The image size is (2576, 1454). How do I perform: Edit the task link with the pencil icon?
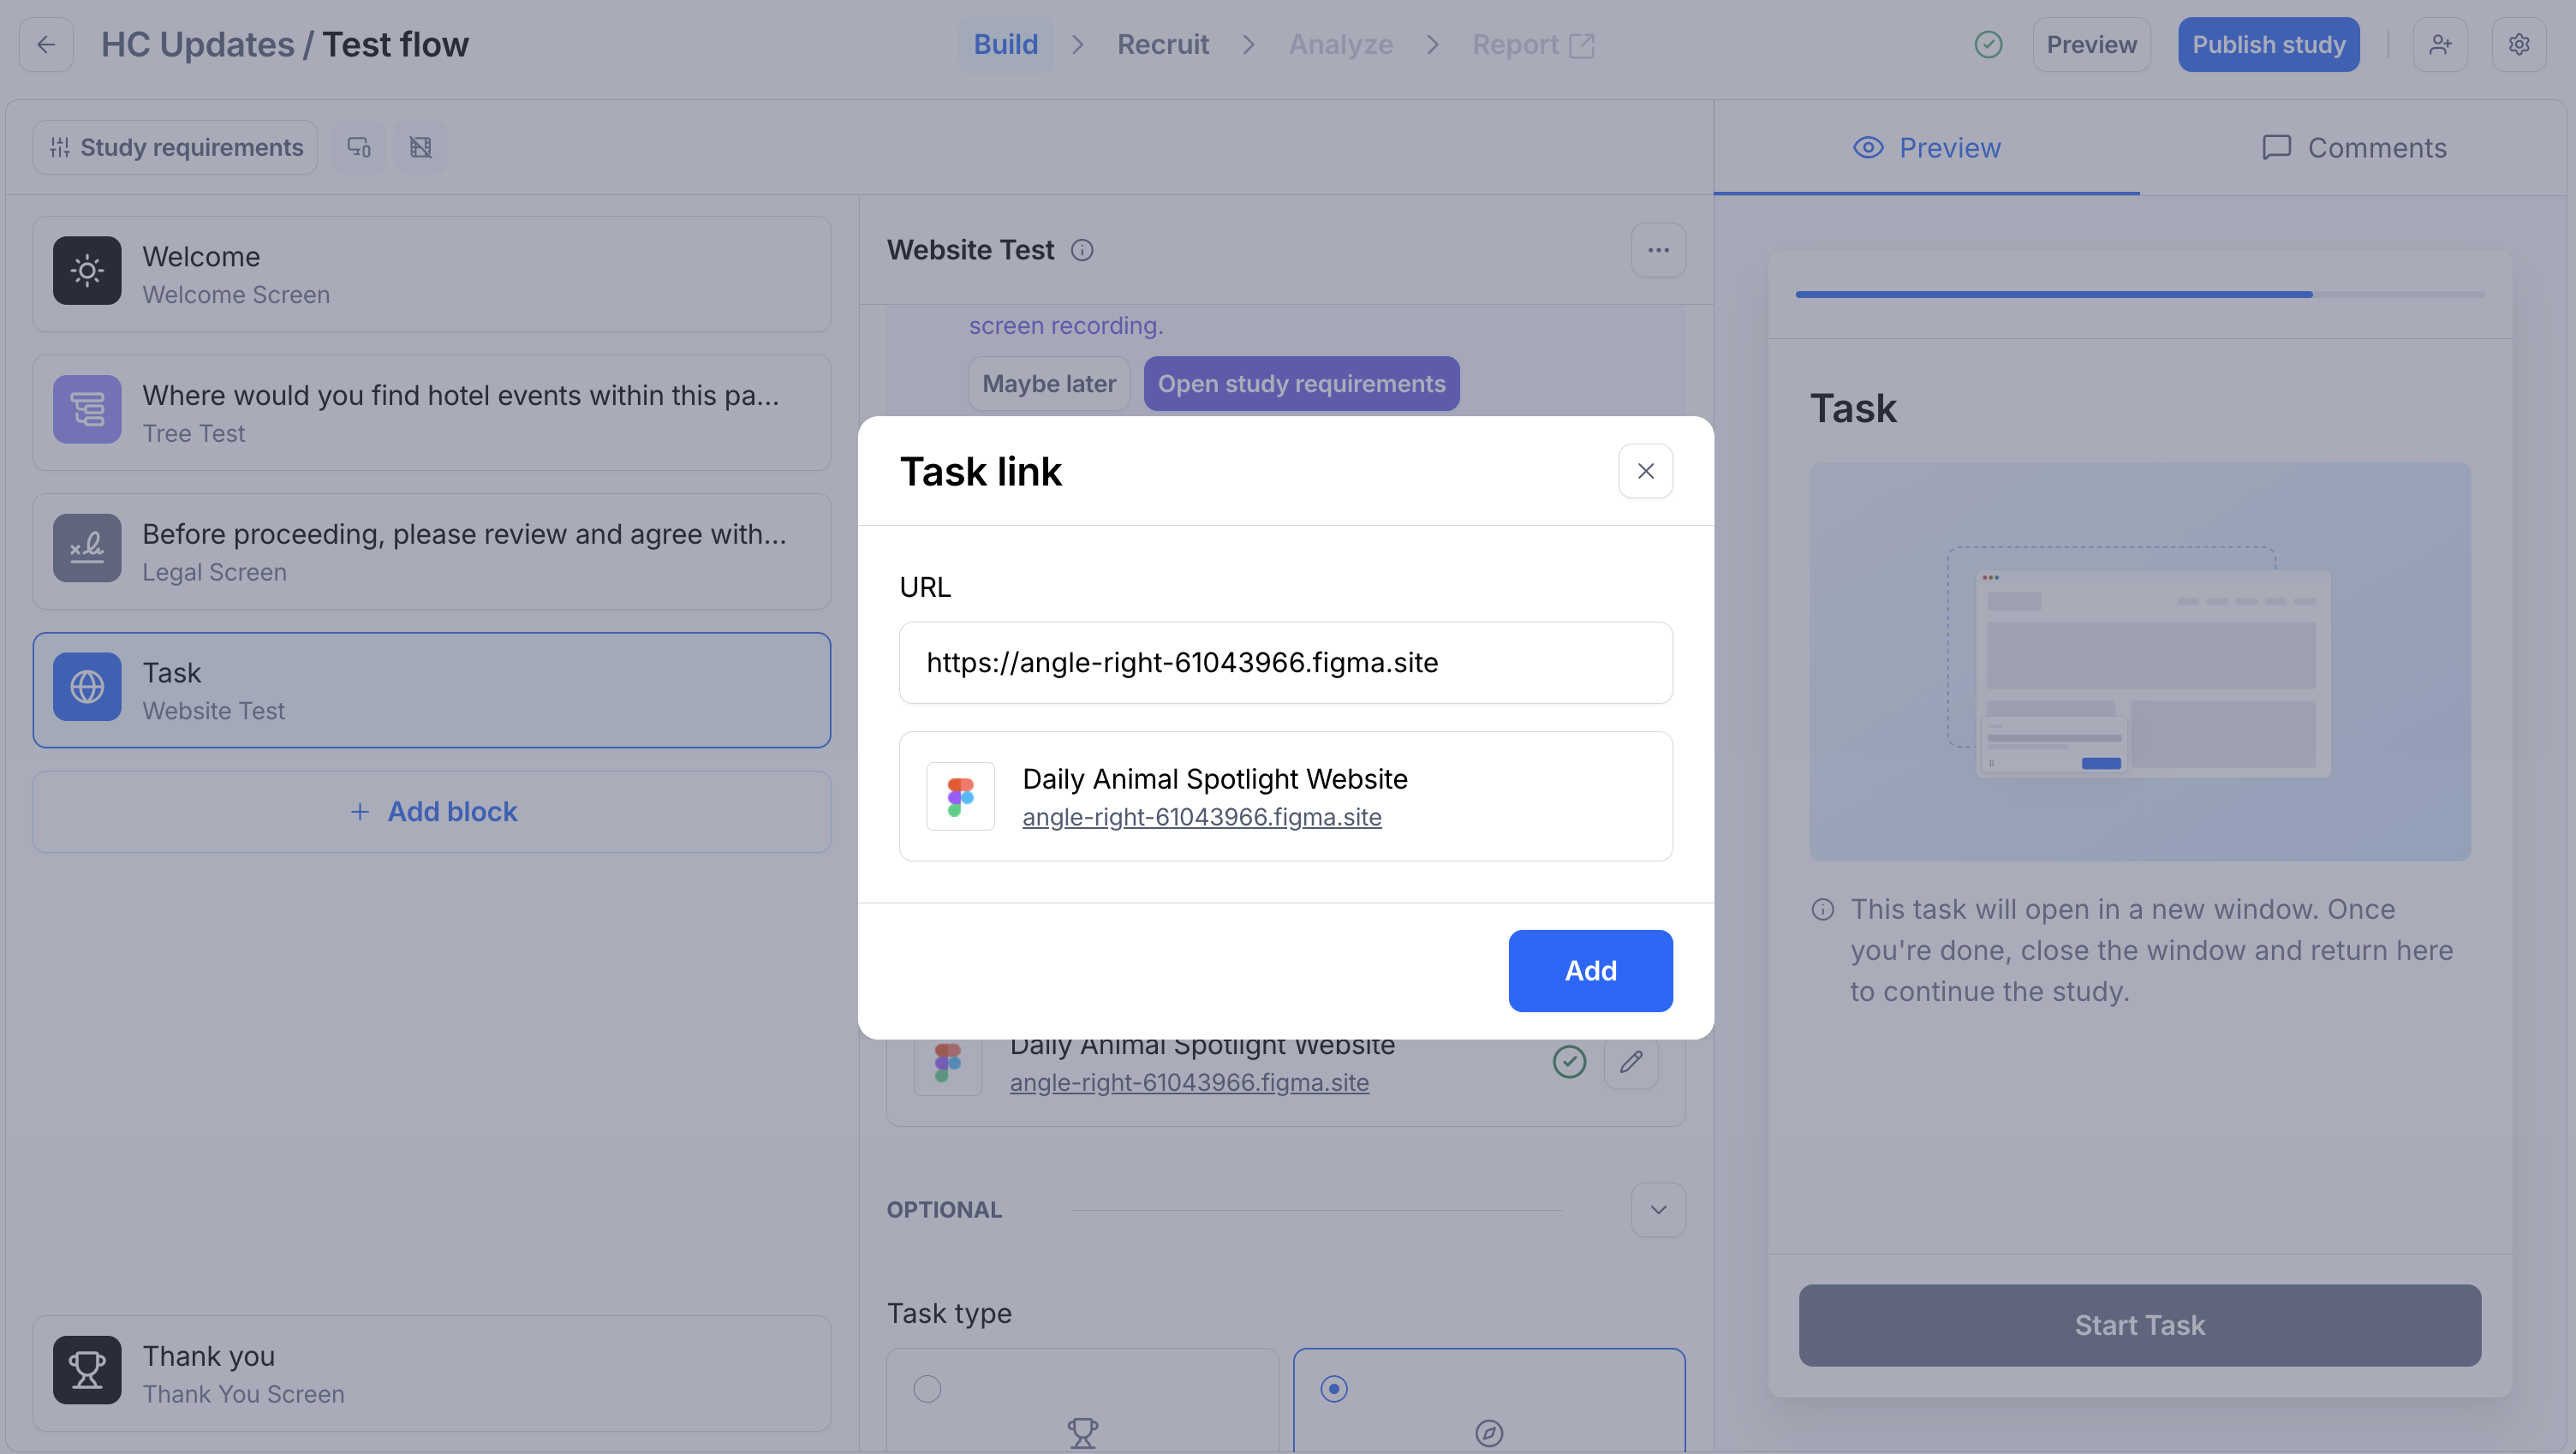1631,1062
